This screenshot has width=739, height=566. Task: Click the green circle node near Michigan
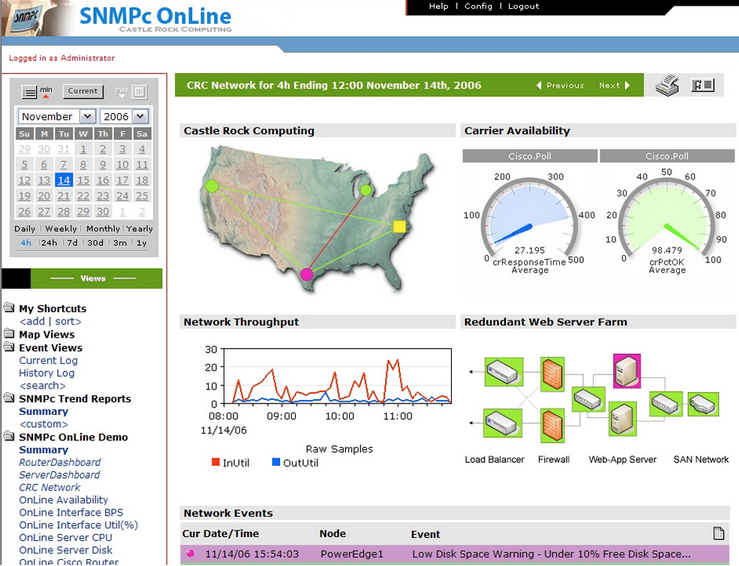click(x=366, y=190)
